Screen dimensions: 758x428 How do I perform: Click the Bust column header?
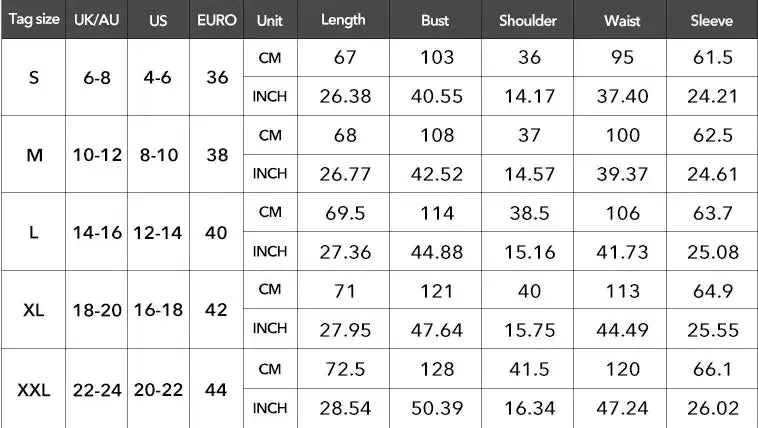tap(436, 20)
